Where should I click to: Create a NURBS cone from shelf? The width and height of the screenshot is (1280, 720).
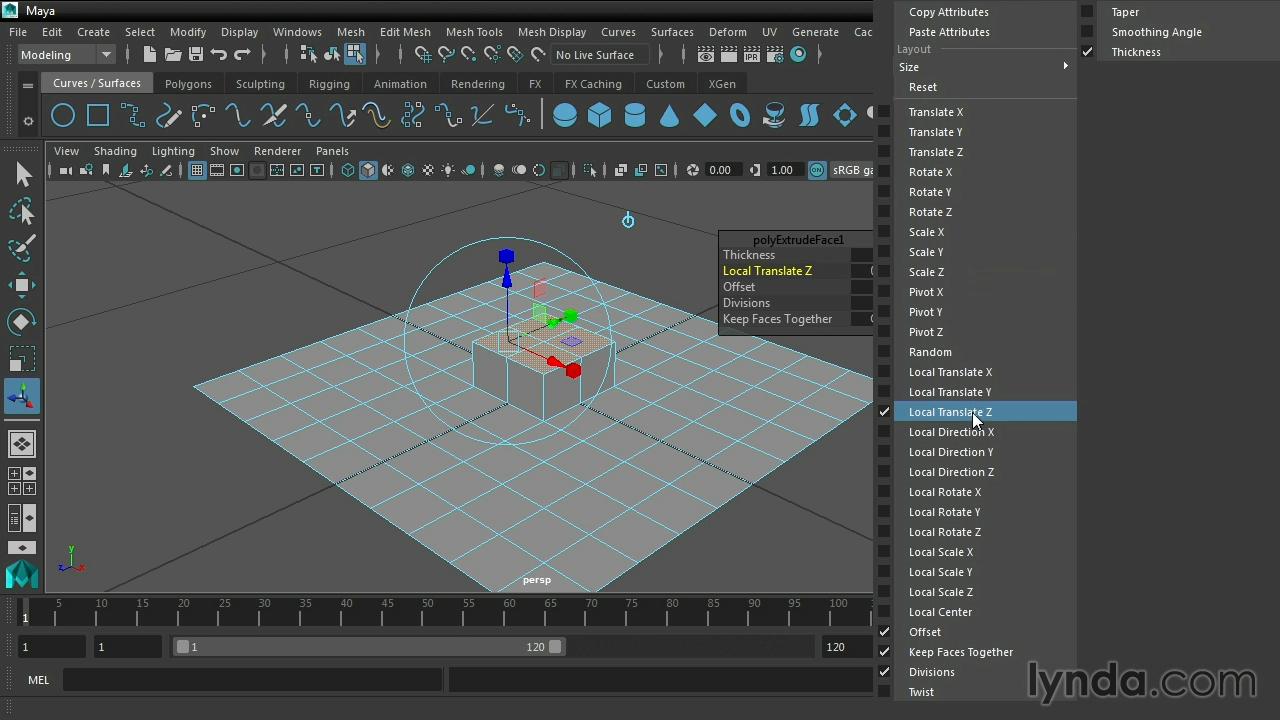pyautogui.click(x=669, y=116)
